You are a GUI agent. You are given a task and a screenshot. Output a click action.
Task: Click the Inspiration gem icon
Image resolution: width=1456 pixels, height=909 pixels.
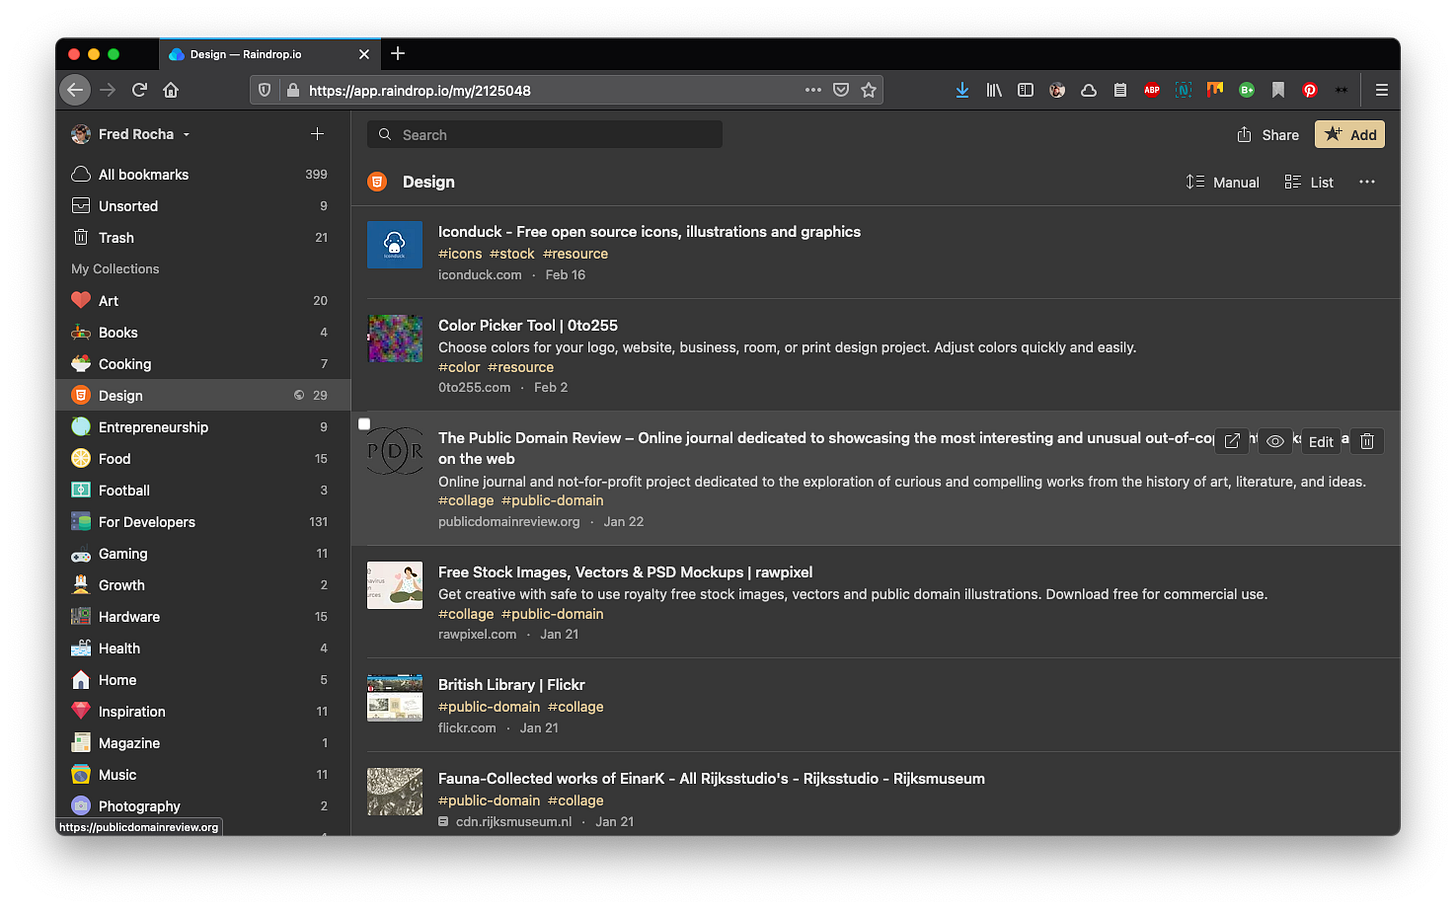[x=81, y=711]
